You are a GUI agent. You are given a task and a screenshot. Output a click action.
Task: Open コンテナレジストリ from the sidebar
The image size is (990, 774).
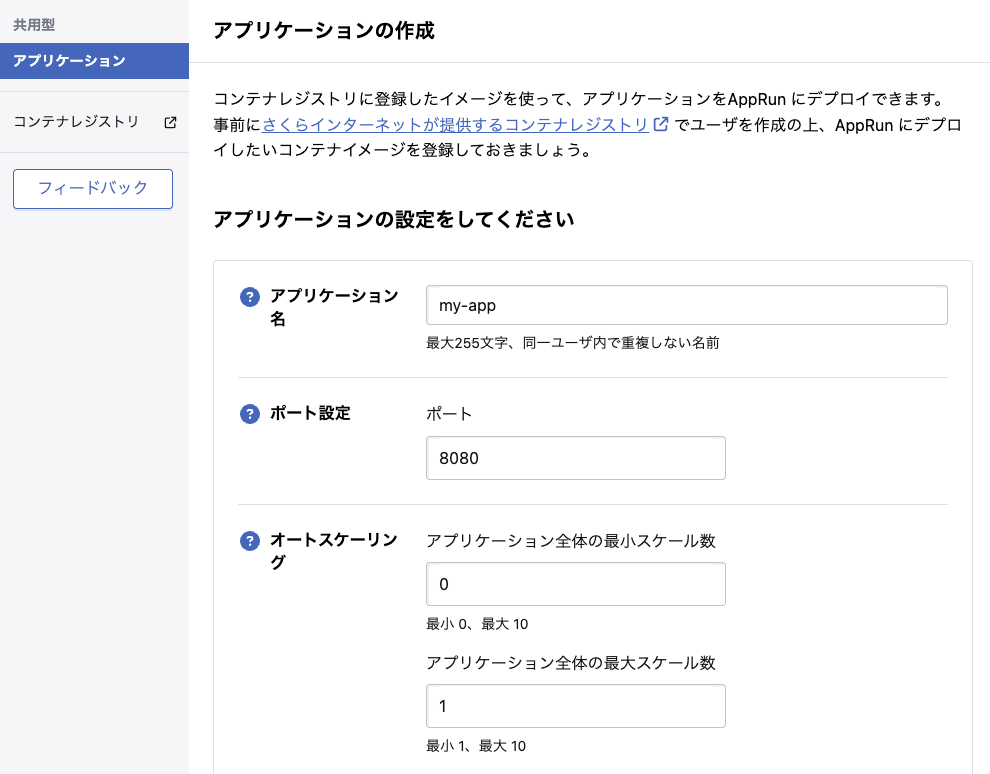pyautogui.click(x=76, y=121)
